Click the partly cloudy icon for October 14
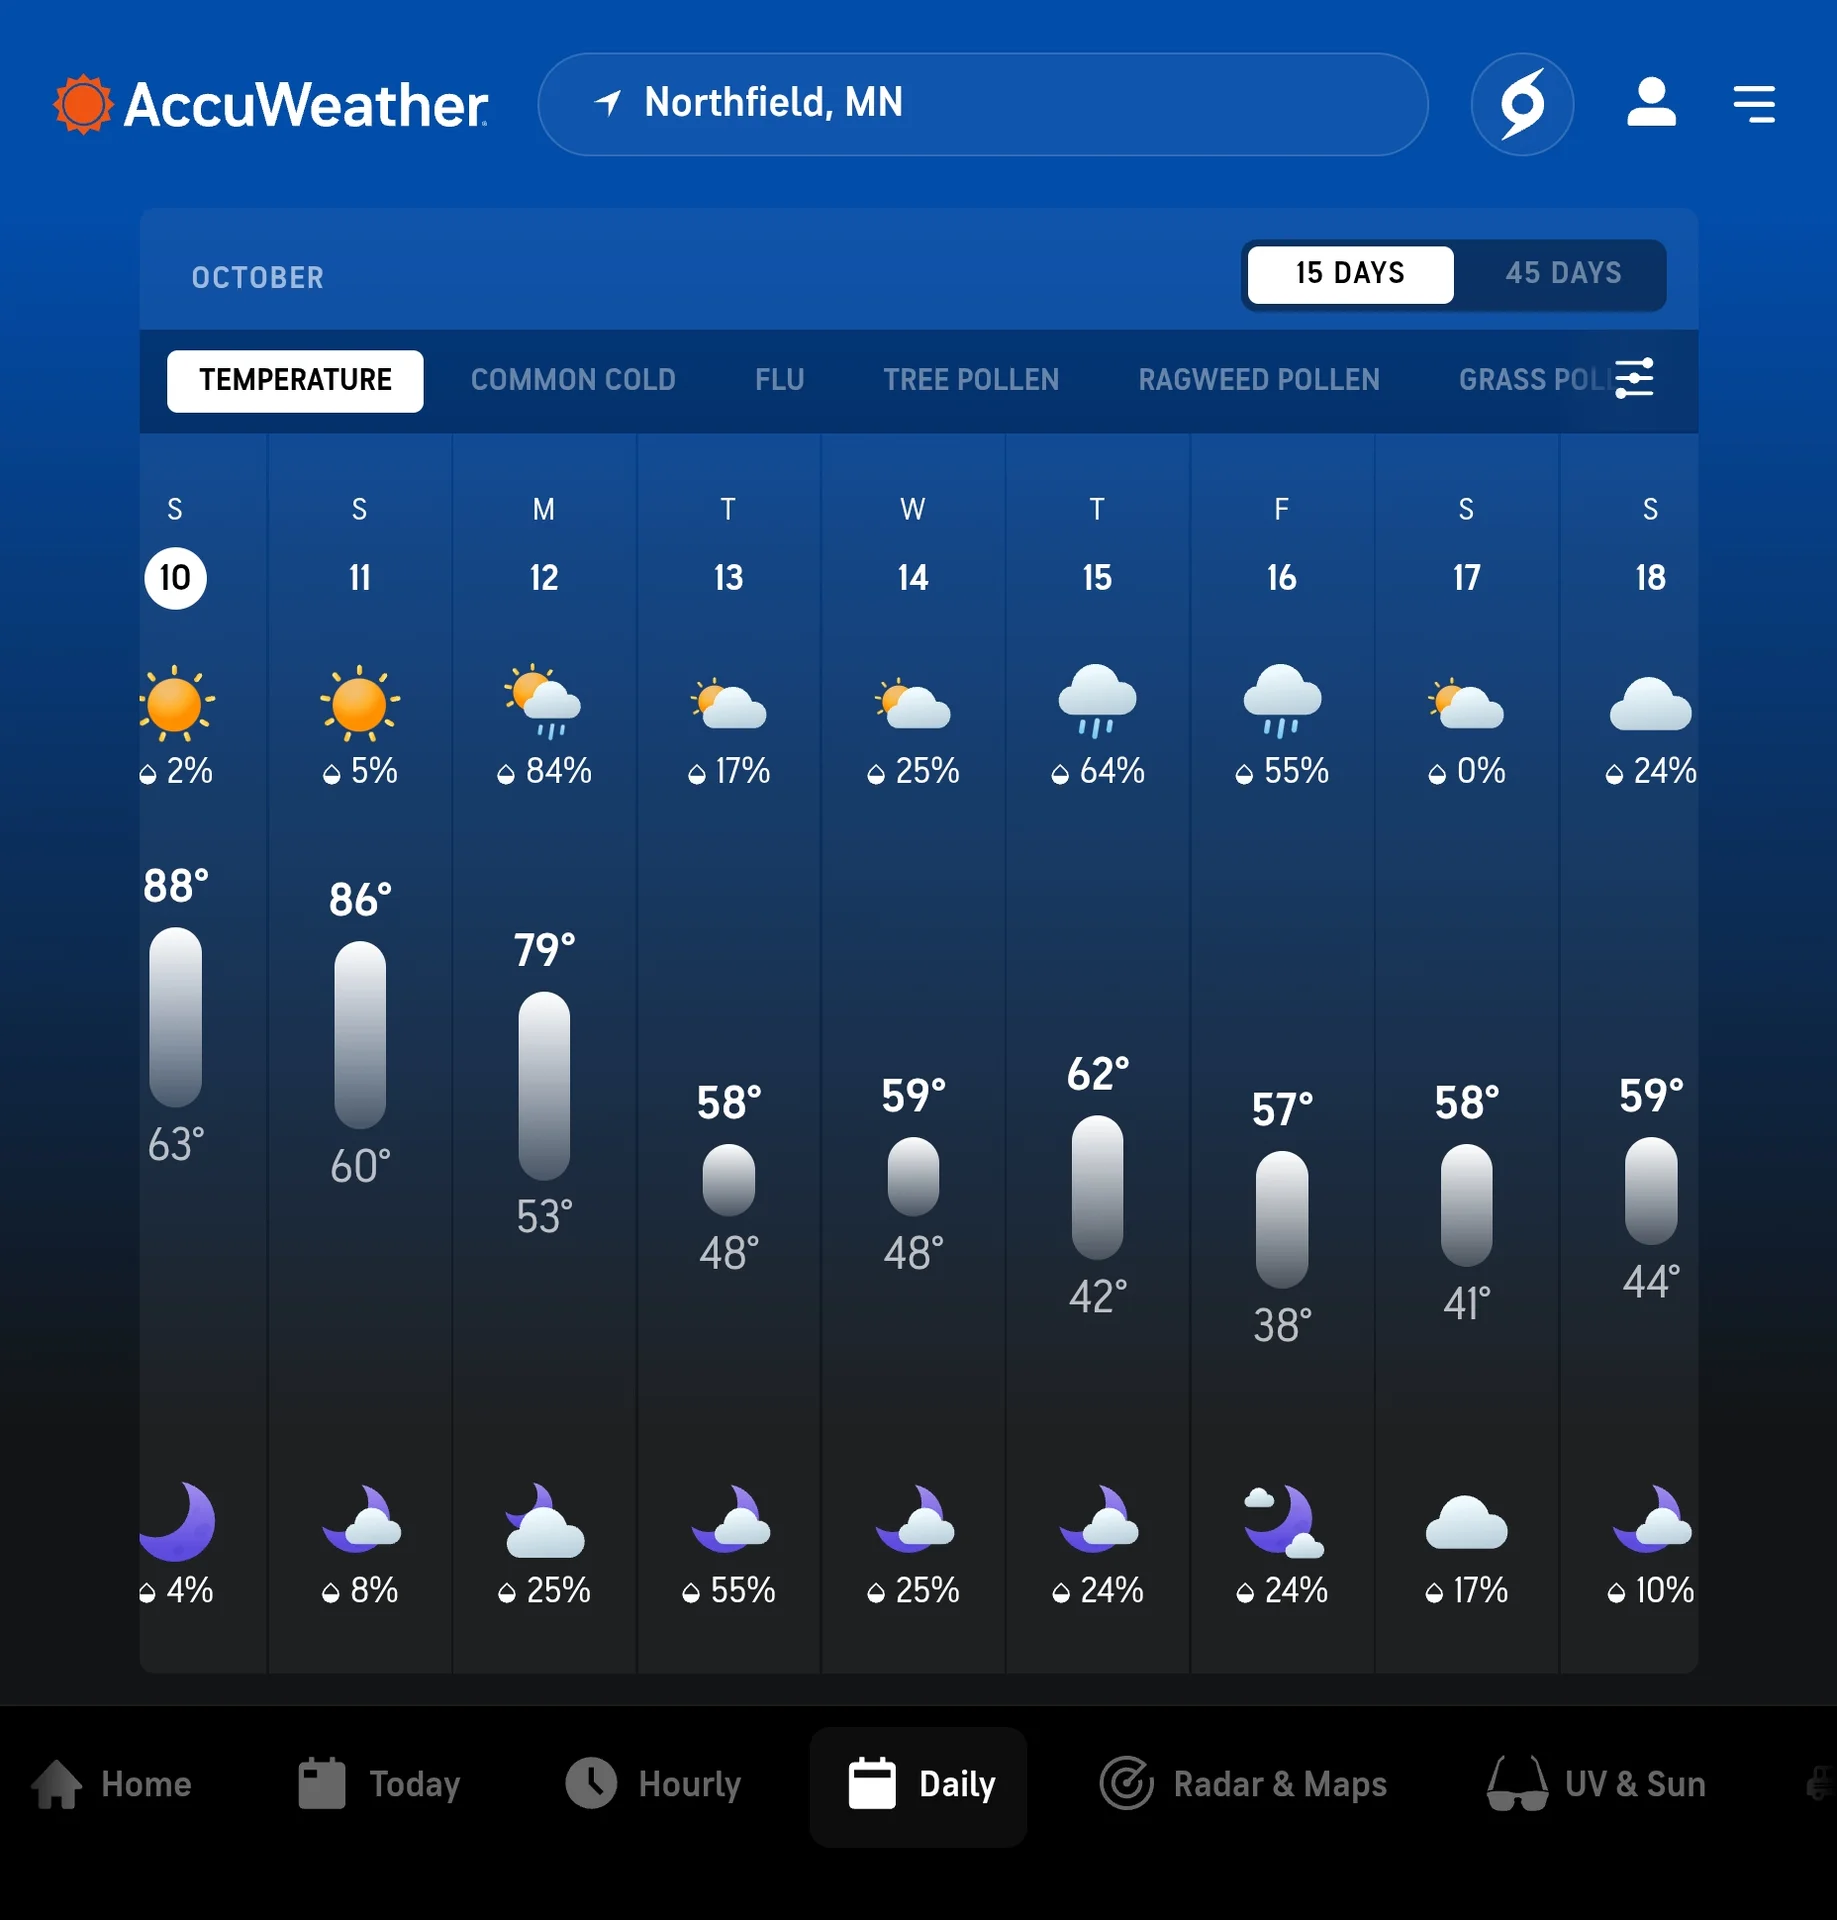Screen dimensions: 1837x1920 coord(912,703)
